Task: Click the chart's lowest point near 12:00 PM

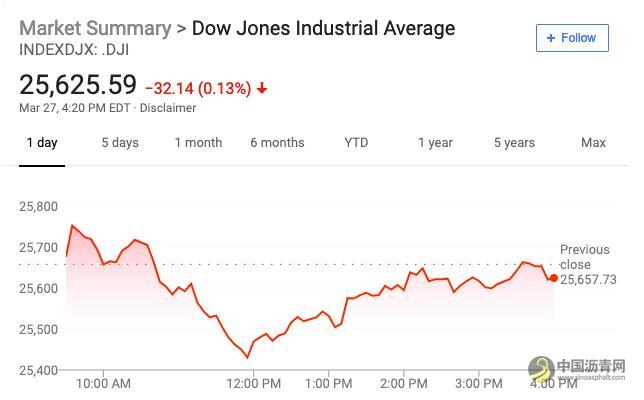Action: (x=248, y=357)
